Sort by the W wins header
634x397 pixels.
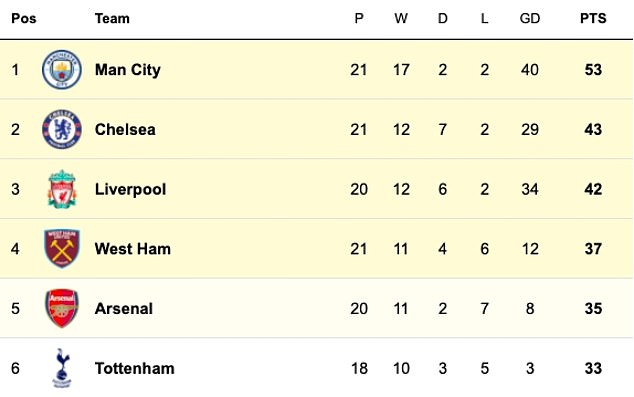(401, 19)
